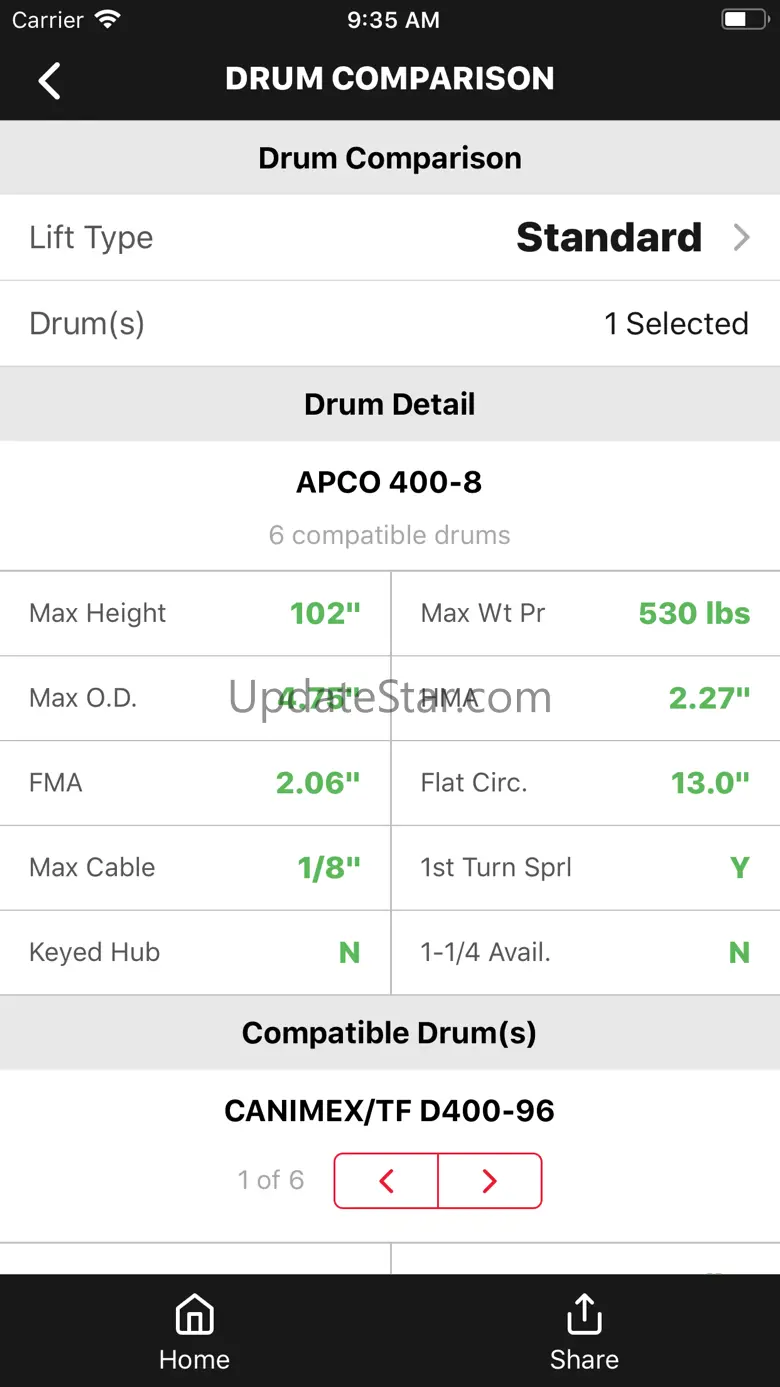The height and width of the screenshot is (1387, 780).
Task: Expand Lift Type chevron
Action: coord(741,237)
